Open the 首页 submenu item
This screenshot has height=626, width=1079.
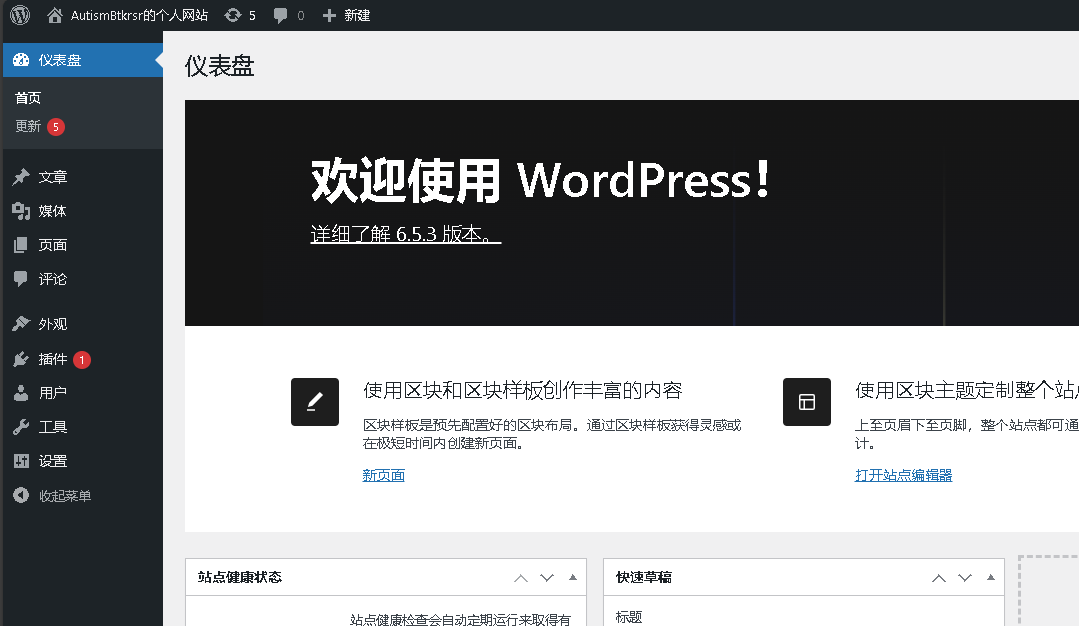coord(28,98)
